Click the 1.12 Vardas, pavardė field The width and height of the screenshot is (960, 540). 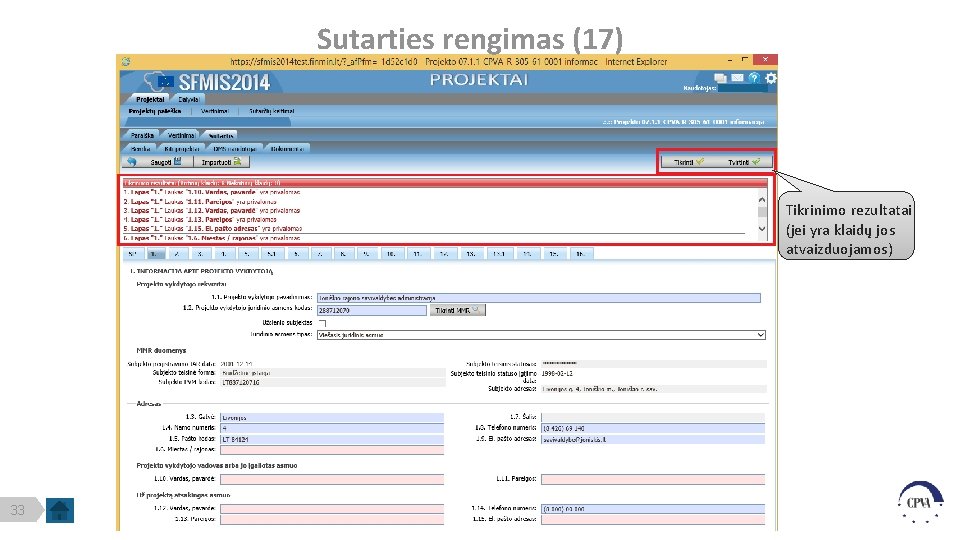pos(332,509)
